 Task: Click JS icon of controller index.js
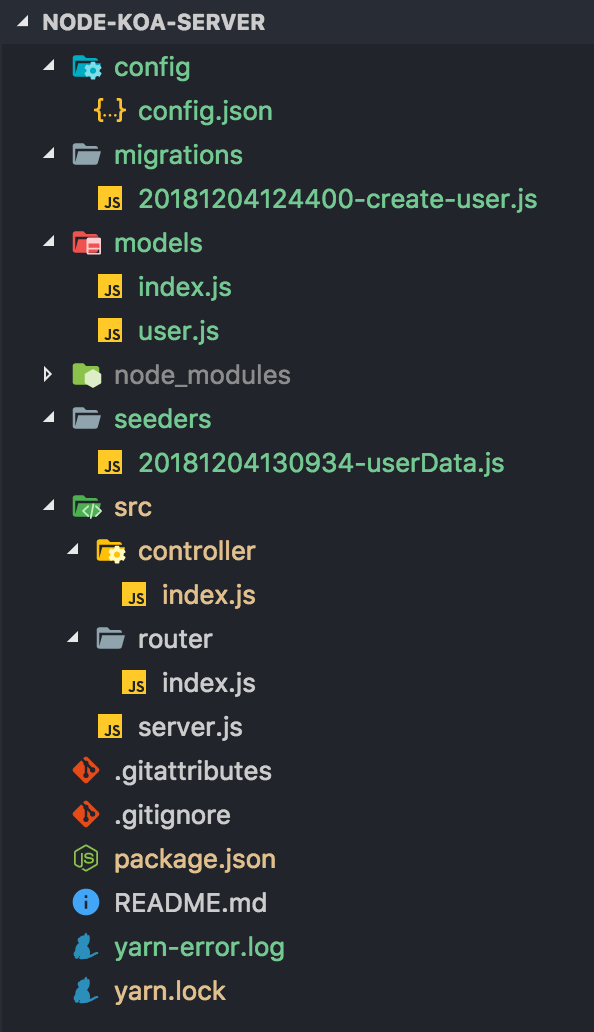(134, 595)
